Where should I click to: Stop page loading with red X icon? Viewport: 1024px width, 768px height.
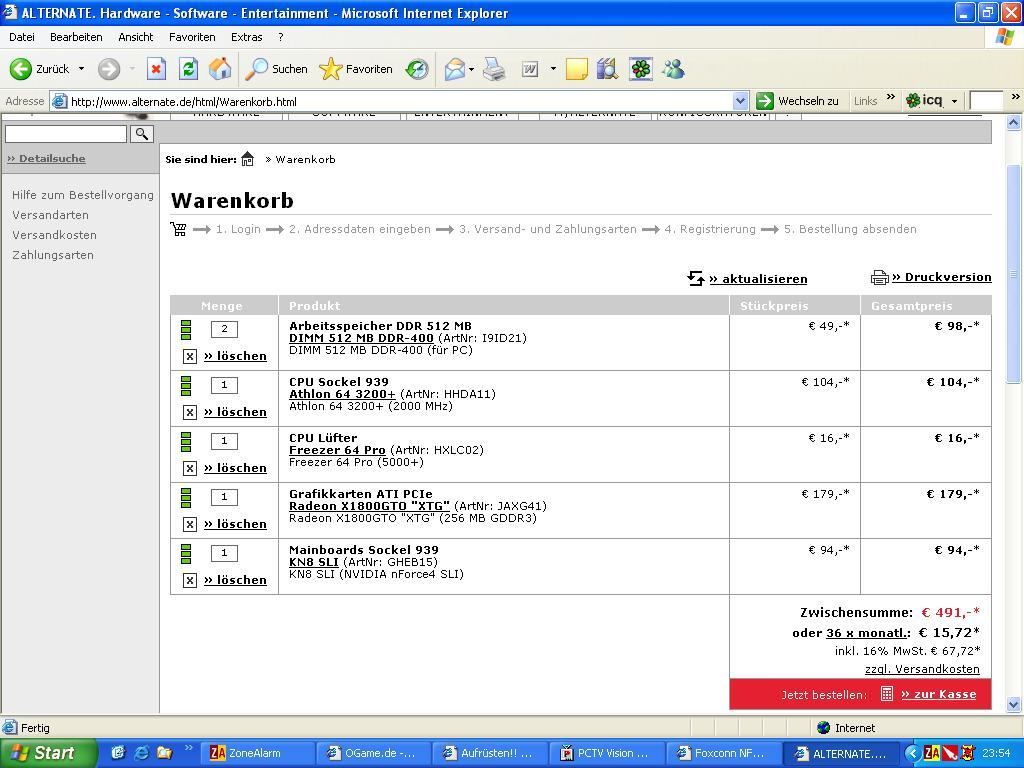pos(156,69)
